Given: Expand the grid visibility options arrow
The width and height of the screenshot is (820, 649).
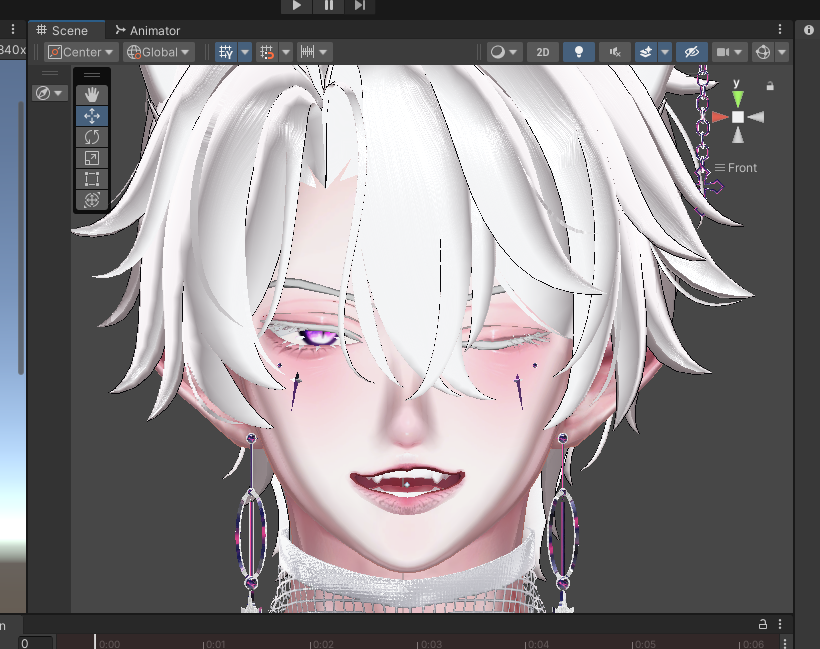Looking at the screenshot, I should [245, 52].
